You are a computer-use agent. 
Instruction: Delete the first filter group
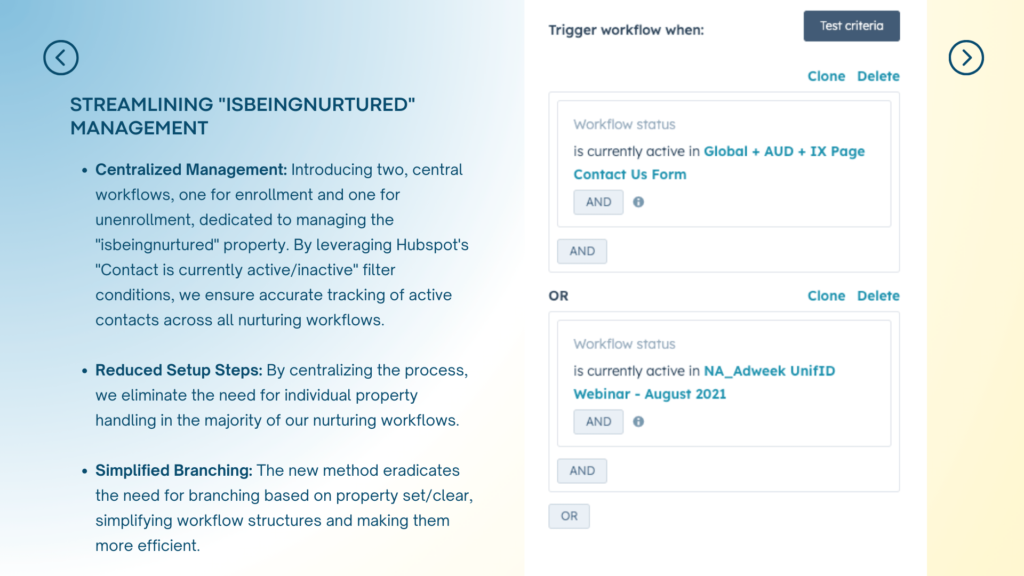point(878,76)
